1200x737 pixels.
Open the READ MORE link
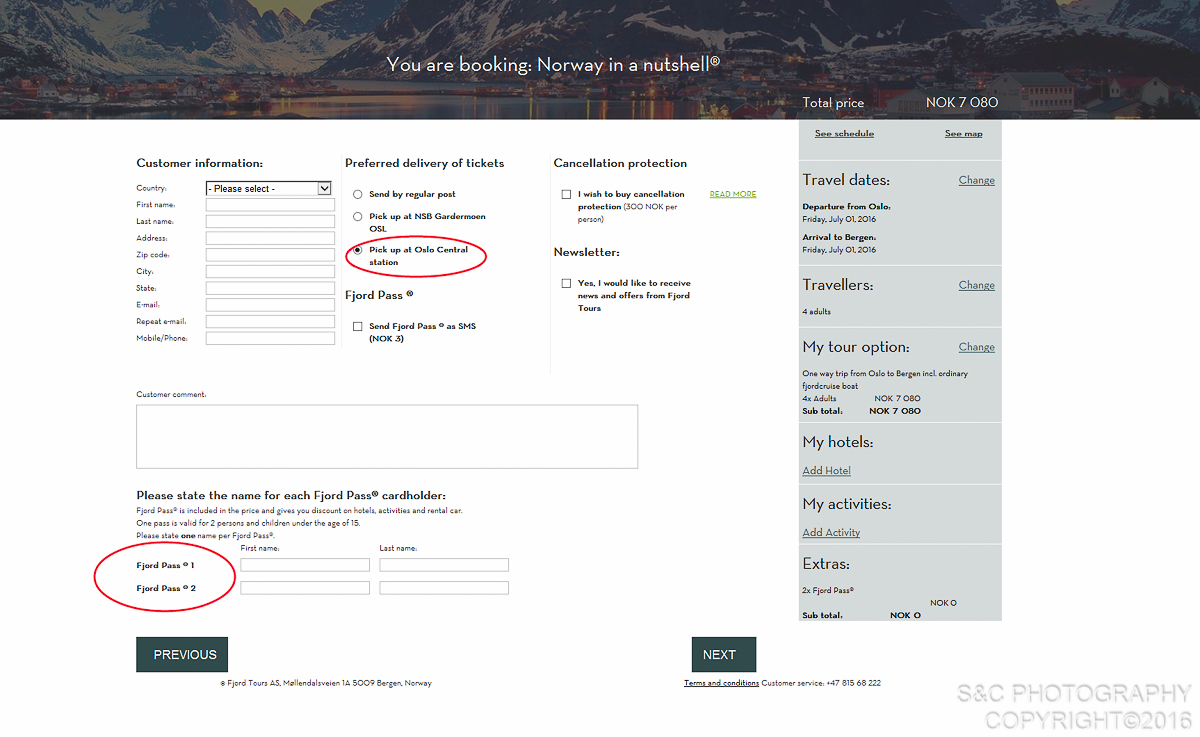tap(732, 194)
